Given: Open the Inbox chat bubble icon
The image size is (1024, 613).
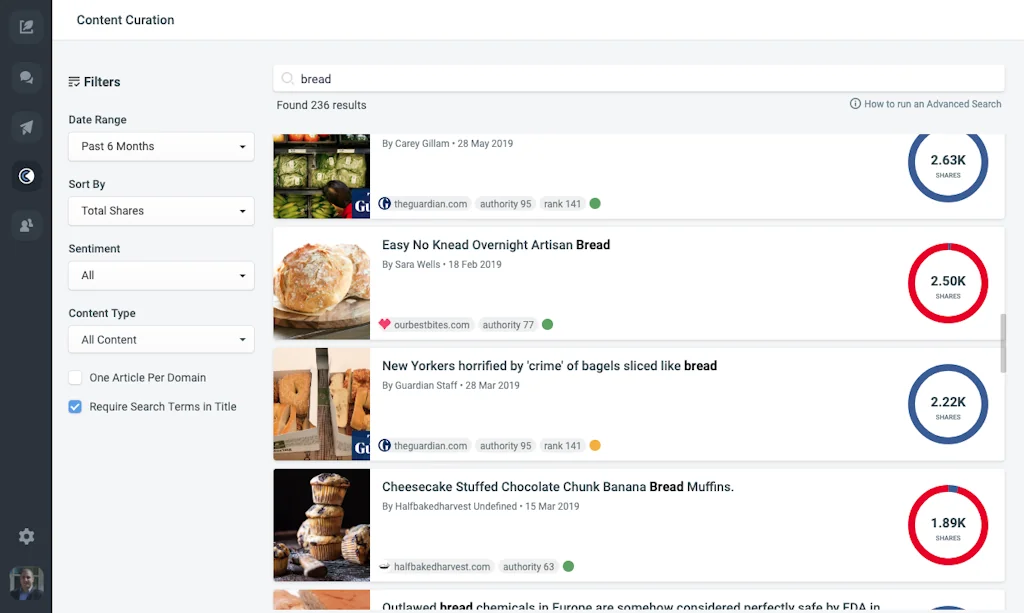Looking at the screenshot, I should pyautogui.click(x=26, y=77).
